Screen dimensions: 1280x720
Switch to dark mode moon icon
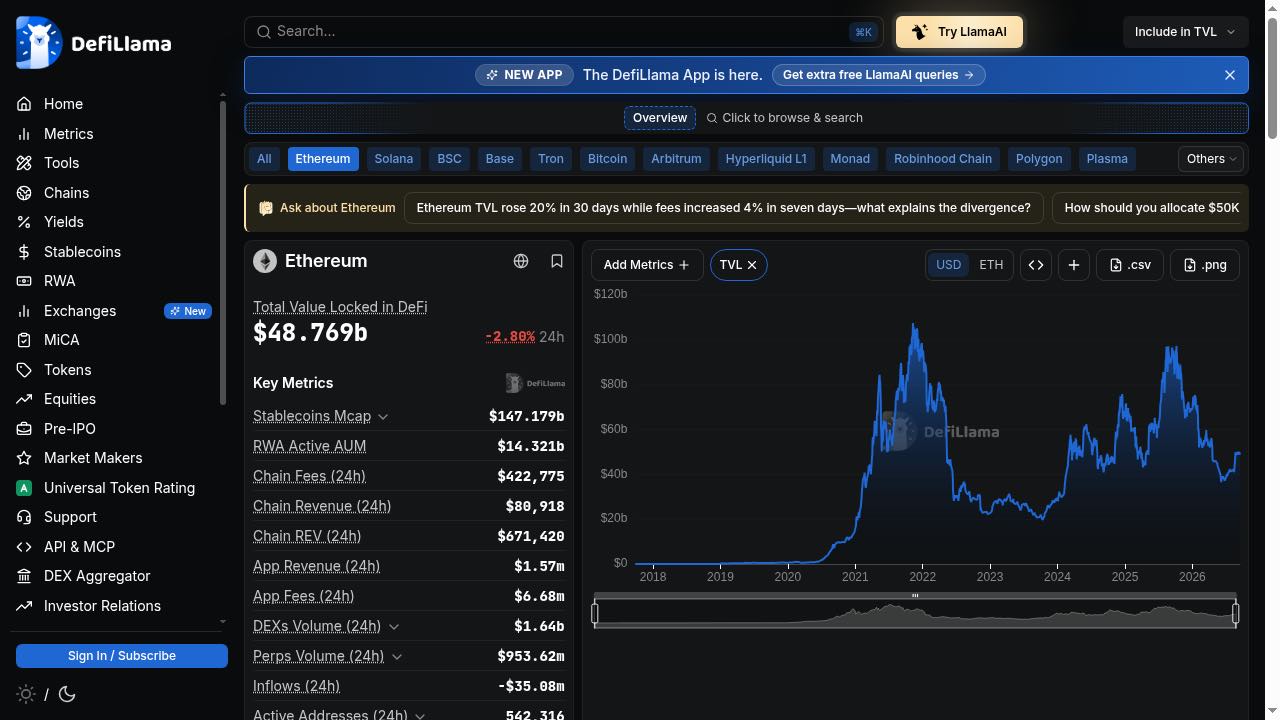(67, 694)
